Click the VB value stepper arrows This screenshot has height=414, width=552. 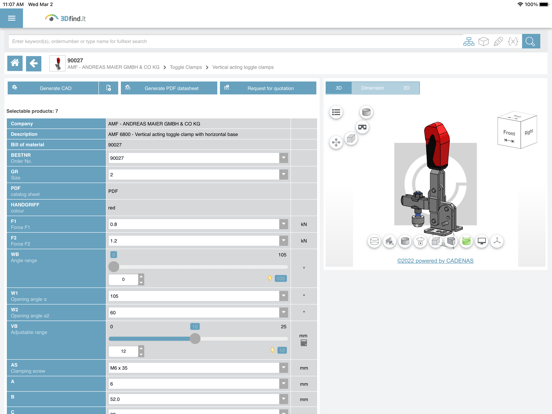pyautogui.click(x=141, y=351)
